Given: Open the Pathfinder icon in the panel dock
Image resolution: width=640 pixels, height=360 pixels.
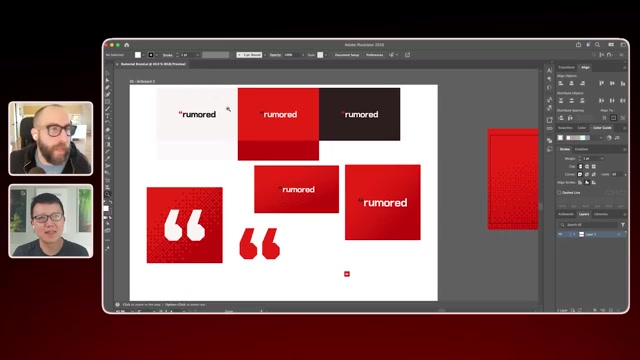Looking at the screenshot, I should pos(549,140).
